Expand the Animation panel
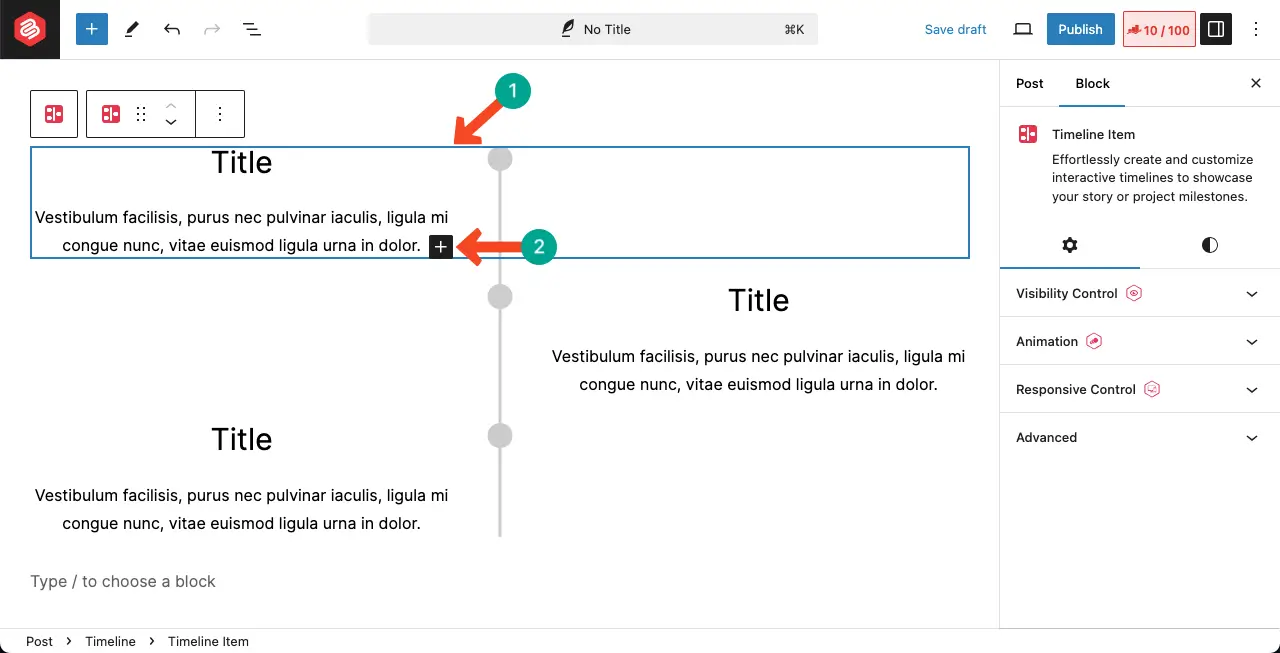 (1139, 341)
